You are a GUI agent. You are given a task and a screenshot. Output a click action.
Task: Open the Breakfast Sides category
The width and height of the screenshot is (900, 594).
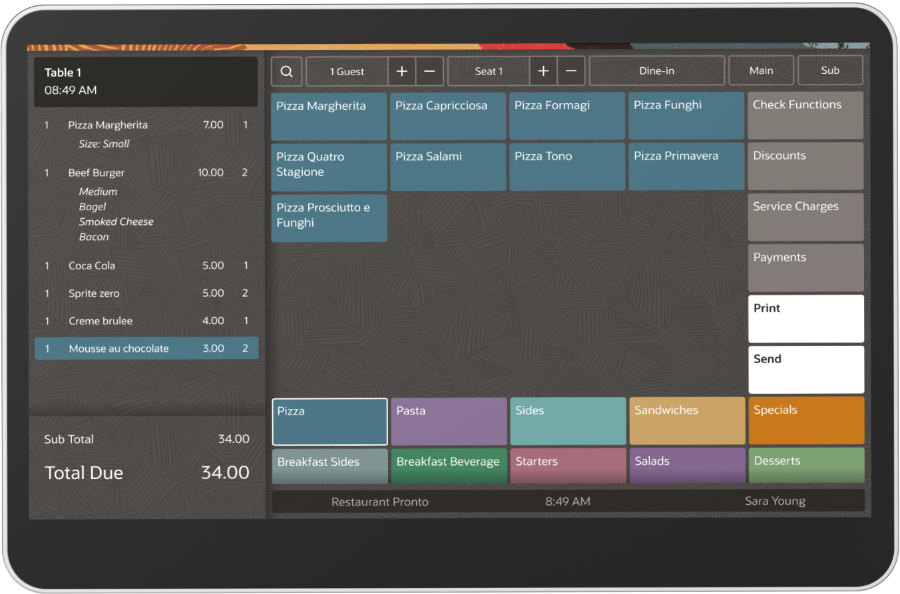(x=330, y=466)
